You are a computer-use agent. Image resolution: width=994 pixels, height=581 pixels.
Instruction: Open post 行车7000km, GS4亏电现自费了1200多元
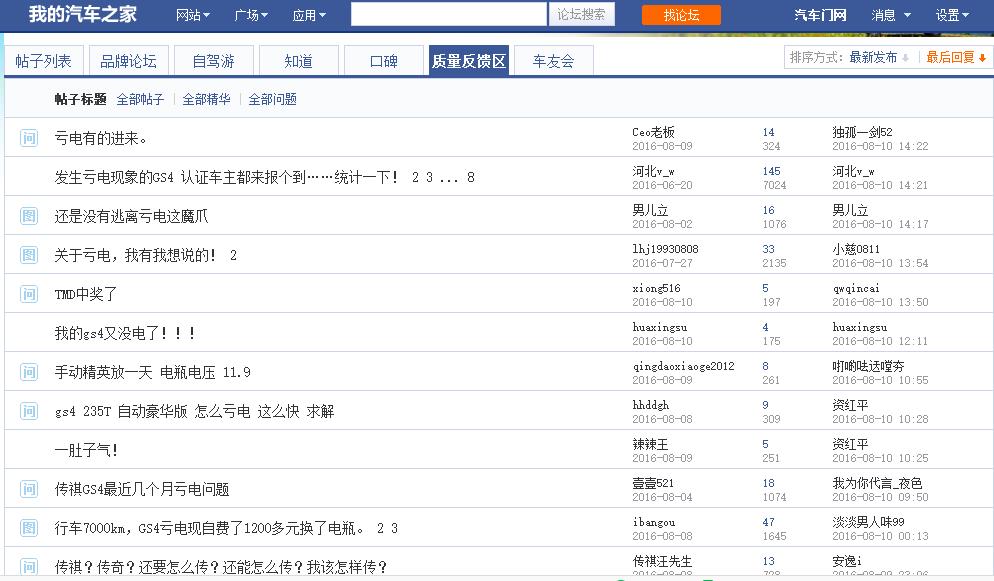click(x=209, y=528)
